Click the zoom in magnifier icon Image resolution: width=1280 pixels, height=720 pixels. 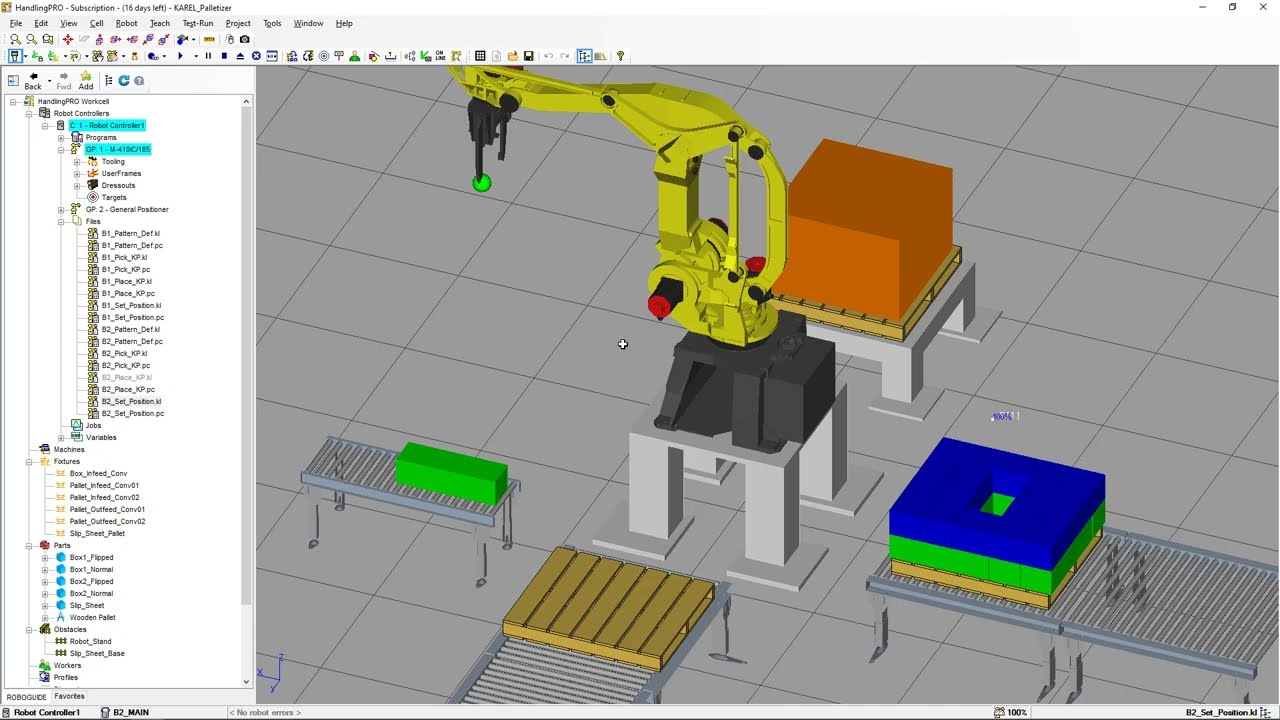[x=15, y=39]
